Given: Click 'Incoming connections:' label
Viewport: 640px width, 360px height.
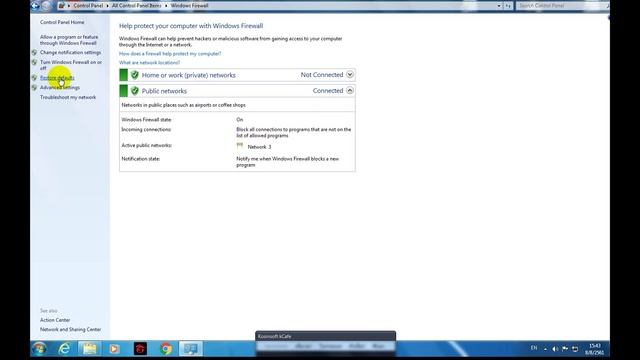Looking at the screenshot, I should pos(146,129).
